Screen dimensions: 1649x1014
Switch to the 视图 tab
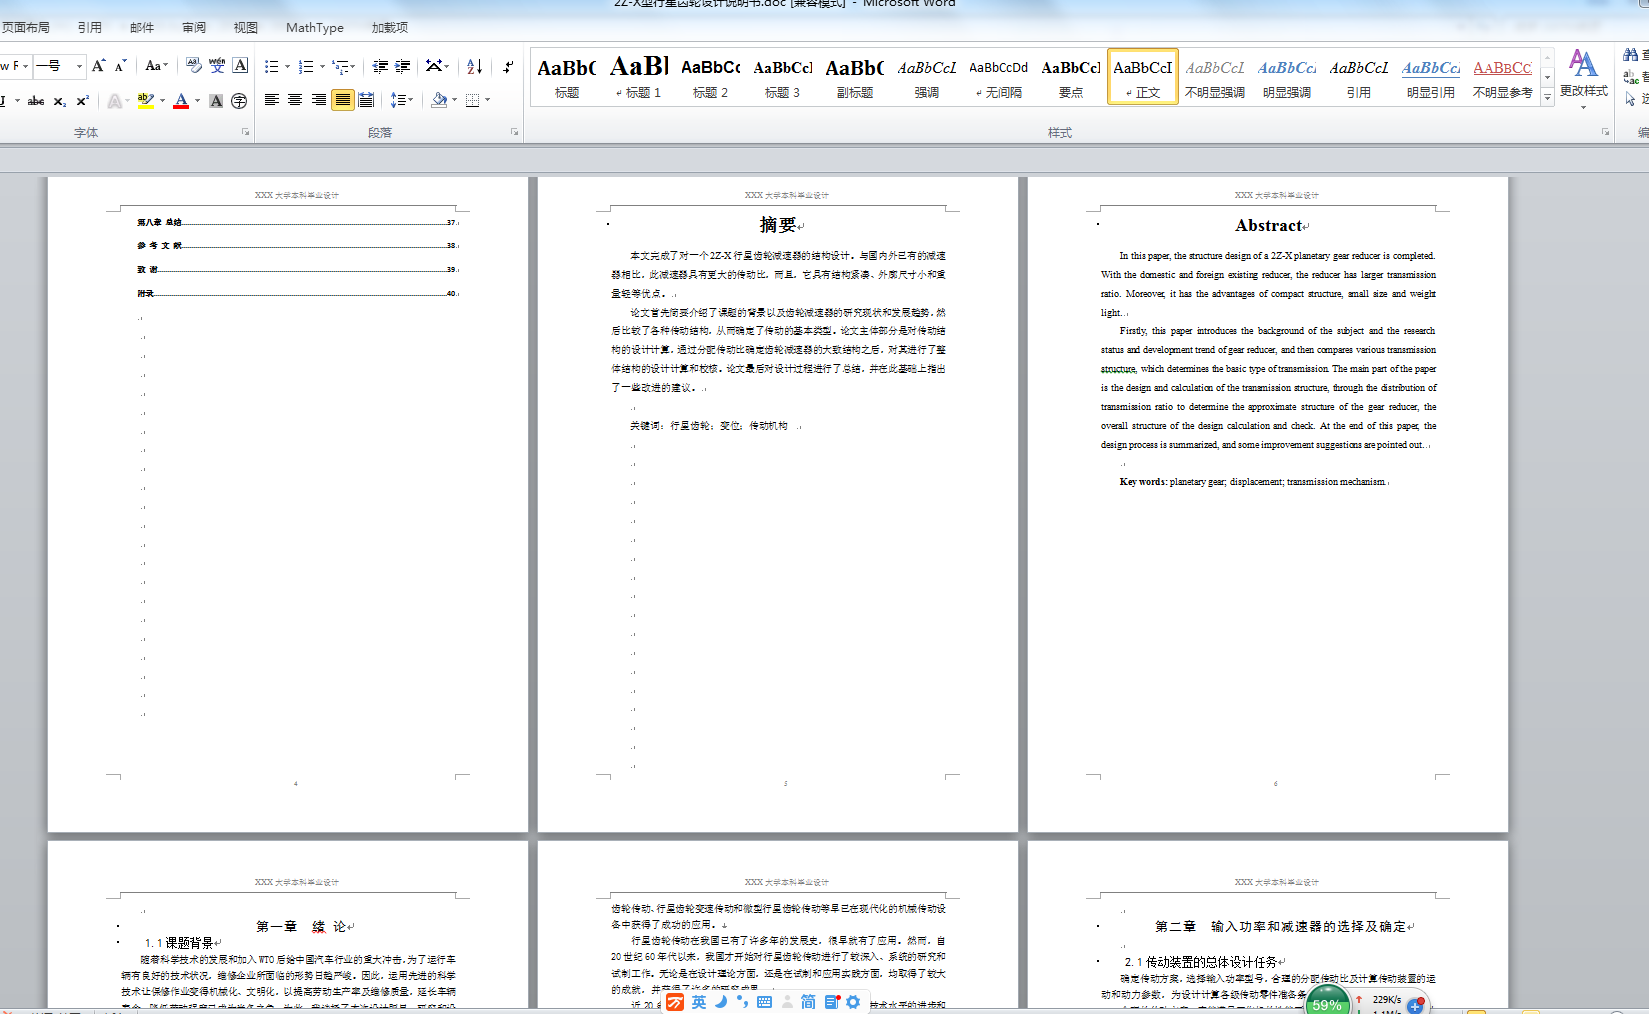pos(246,28)
